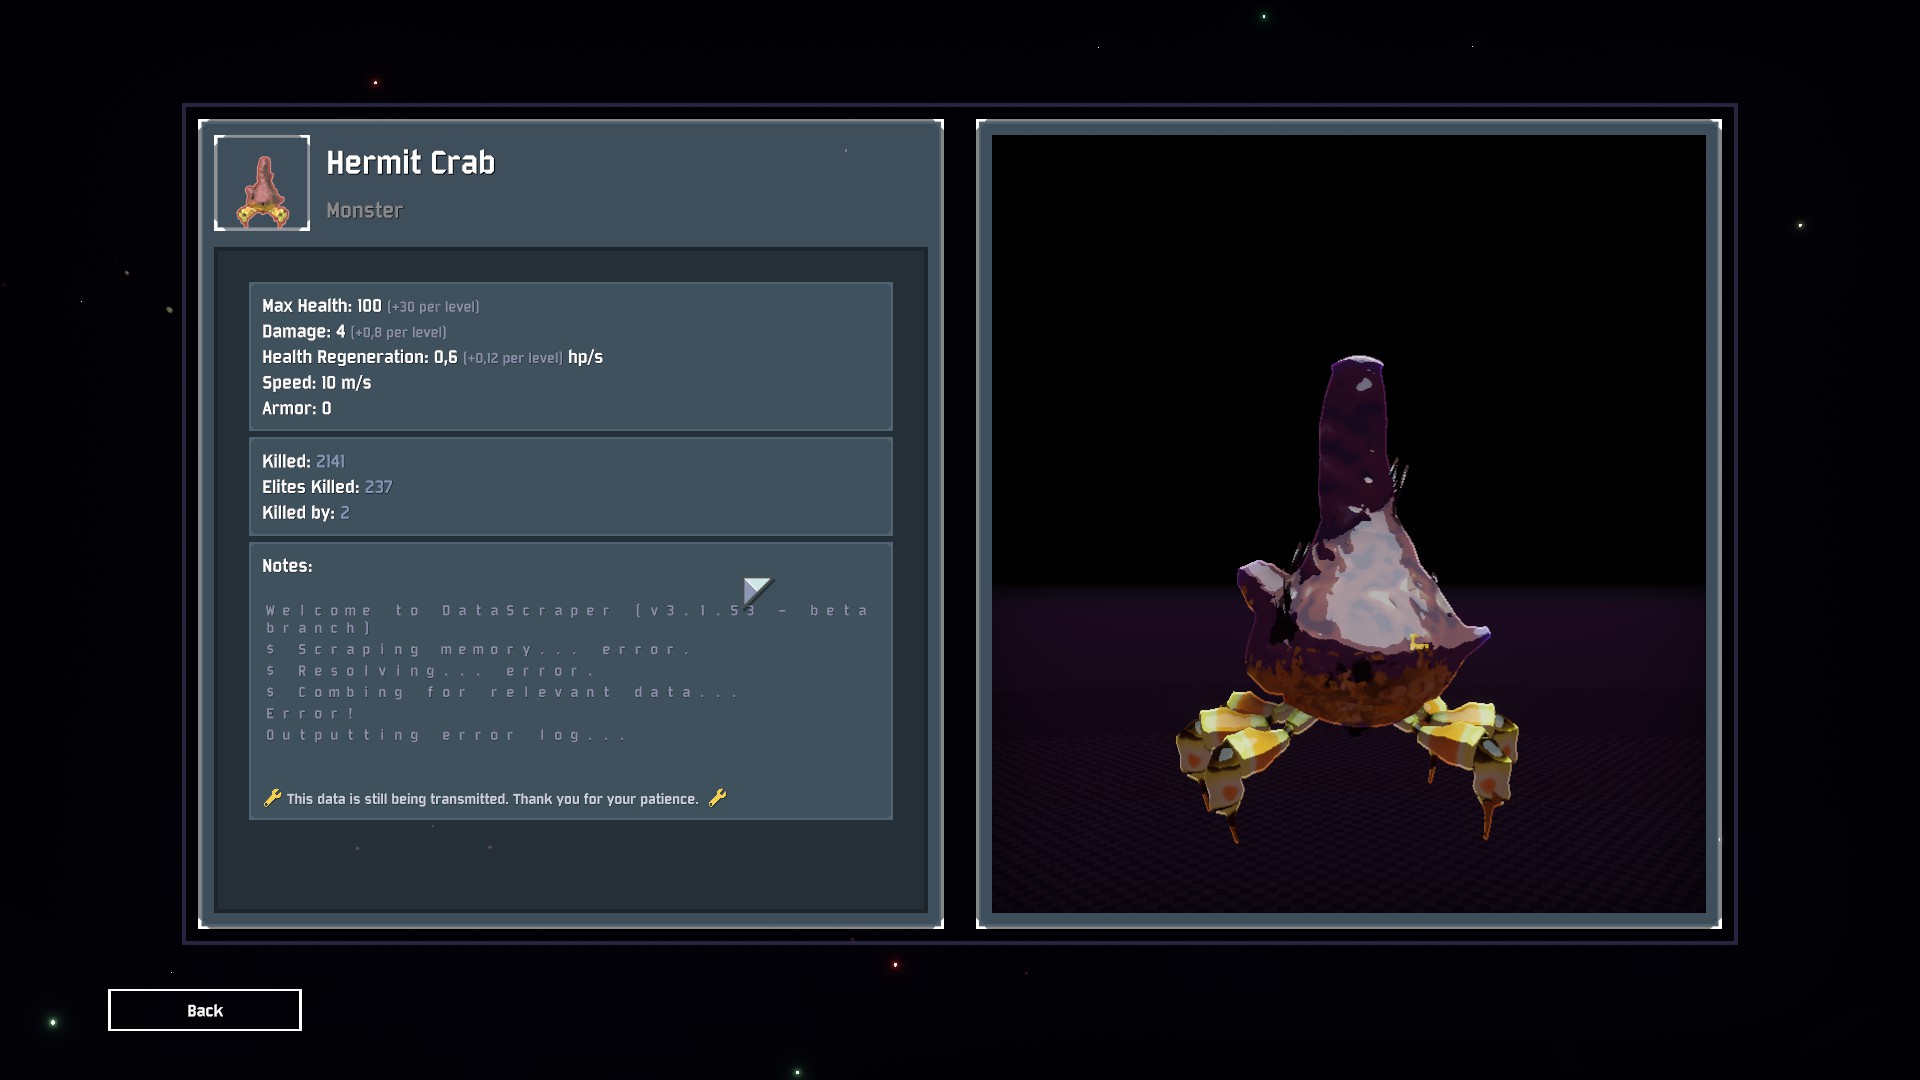Click the Max Health stat line
1920x1080 pixels.
coord(370,306)
